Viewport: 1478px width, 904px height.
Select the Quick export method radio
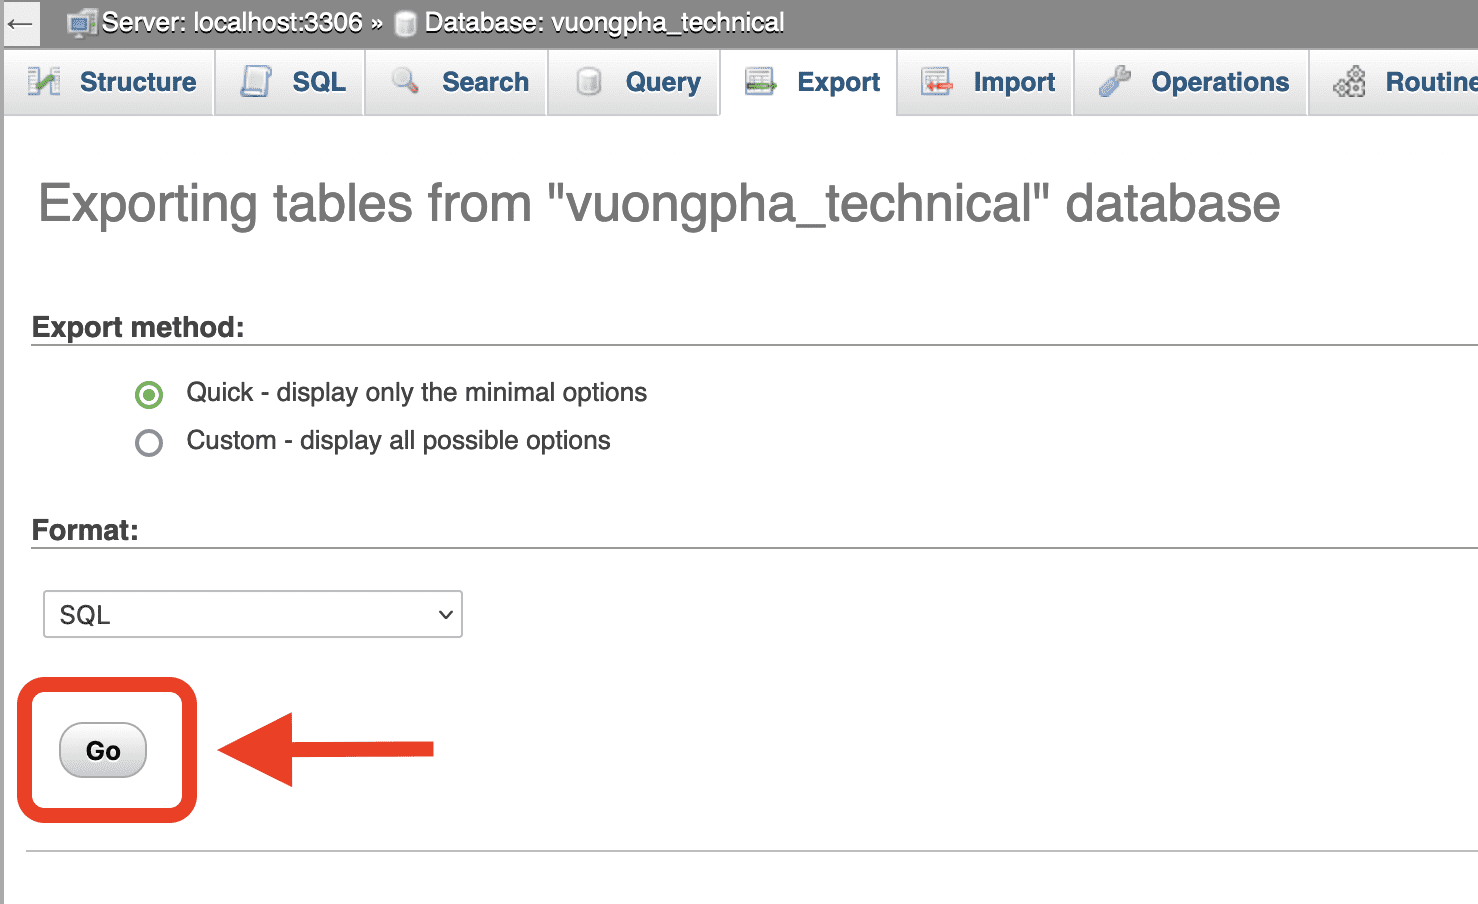(149, 395)
